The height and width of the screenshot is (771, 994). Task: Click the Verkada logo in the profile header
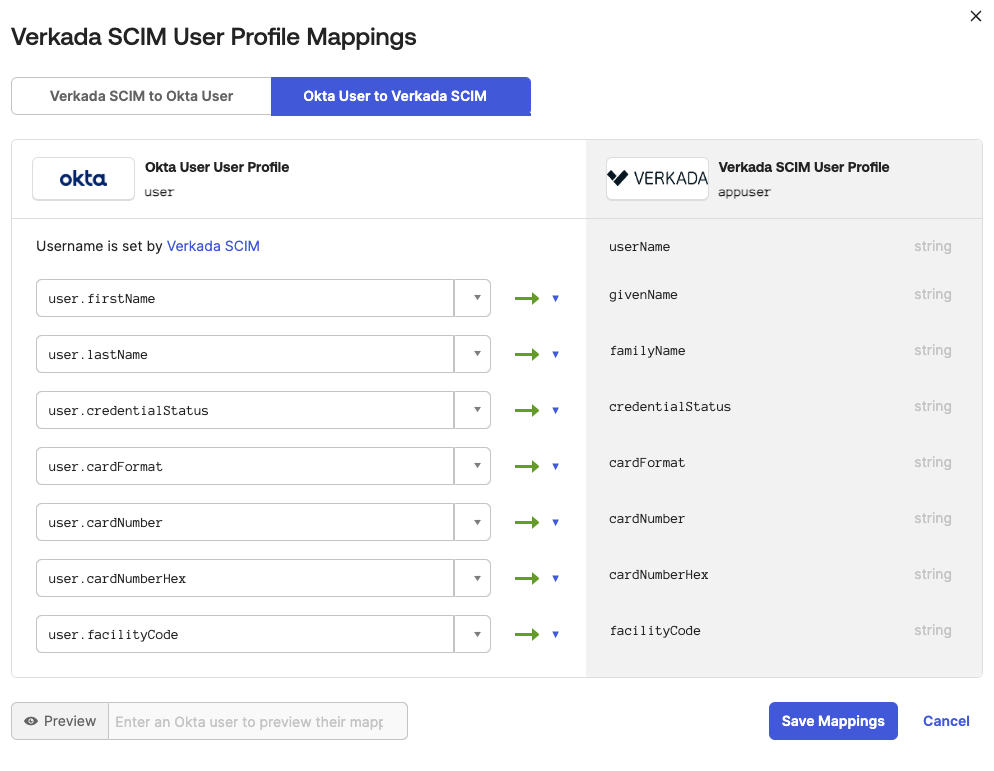(657, 179)
